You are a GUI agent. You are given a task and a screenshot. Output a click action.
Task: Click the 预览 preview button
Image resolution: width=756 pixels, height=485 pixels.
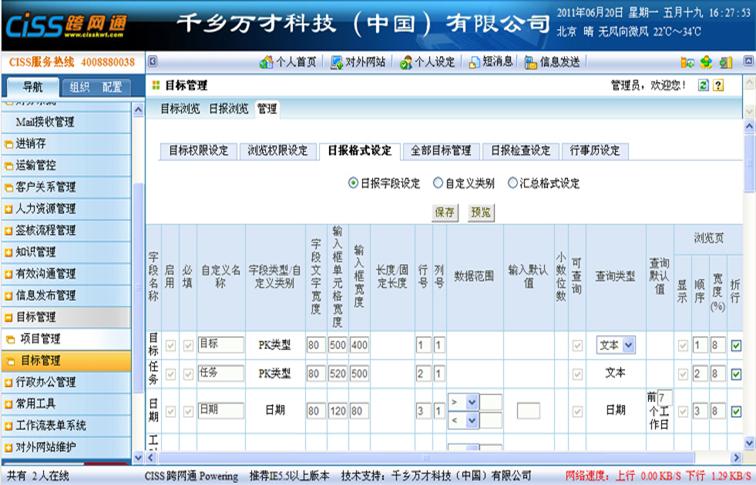(x=481, y=212)
